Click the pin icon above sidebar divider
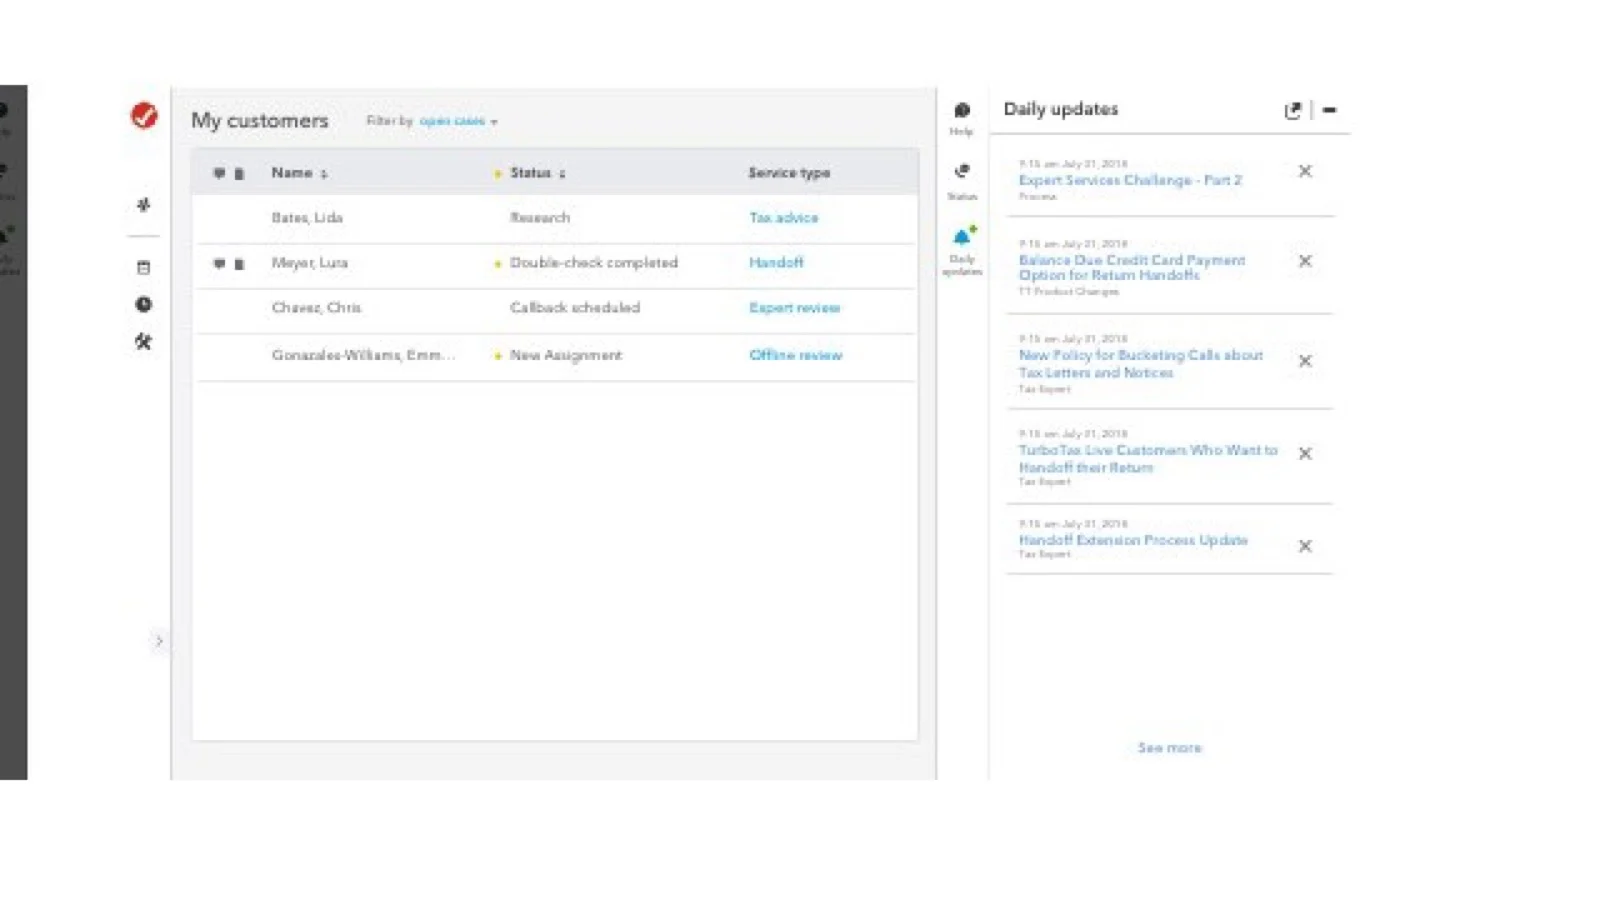The width and height of the screenshot is (1600, 900). [143, 204]
